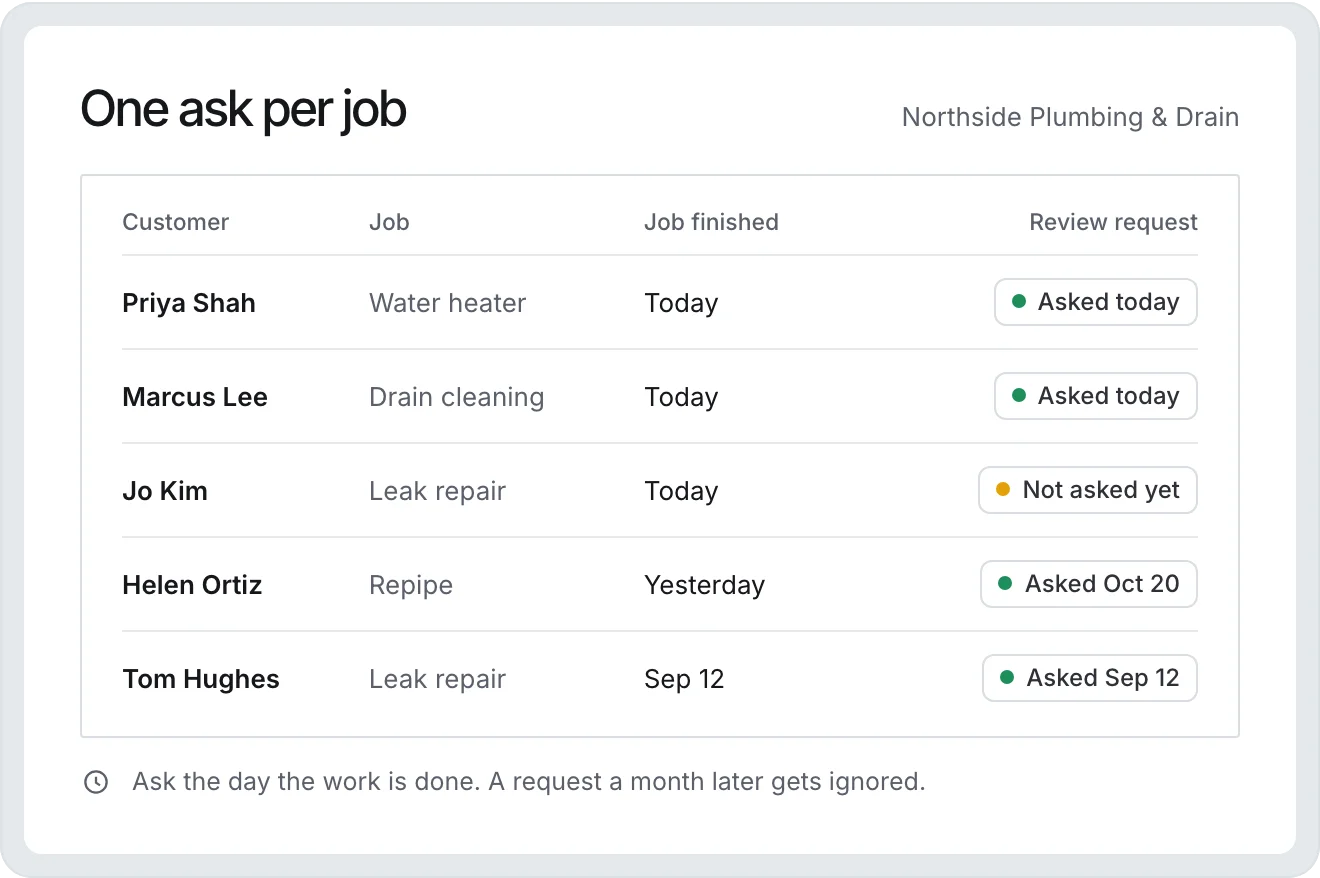Click "Today" in Marcus Lee's row
1320x878 pixels.
point(681,397)
